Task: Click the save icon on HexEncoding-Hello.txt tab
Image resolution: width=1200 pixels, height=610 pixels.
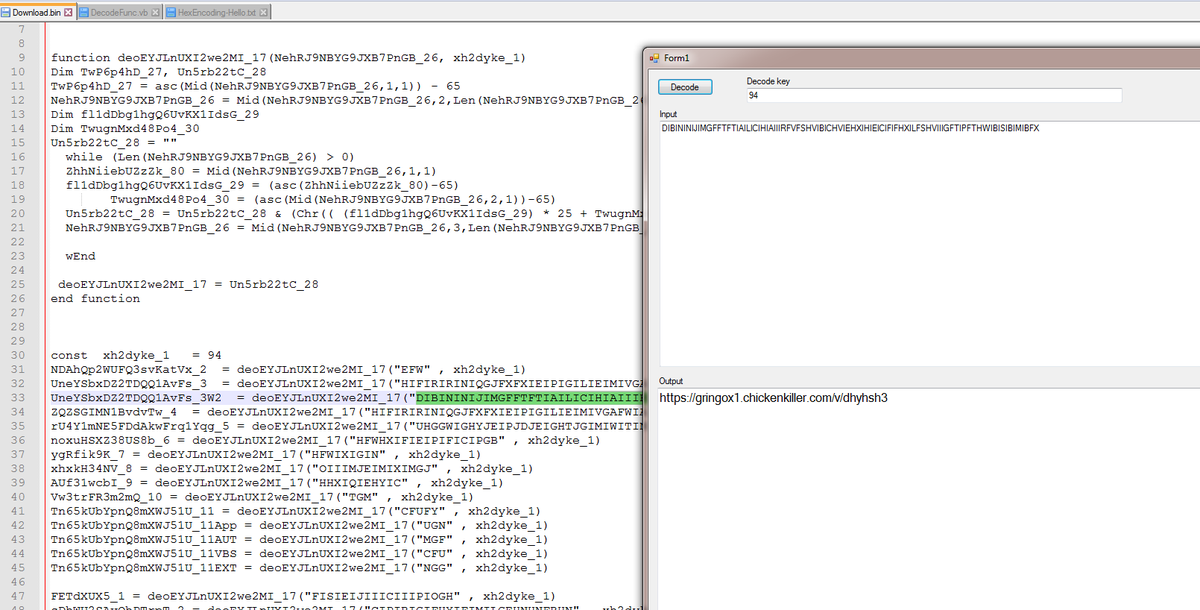Action: click(171, 11)
